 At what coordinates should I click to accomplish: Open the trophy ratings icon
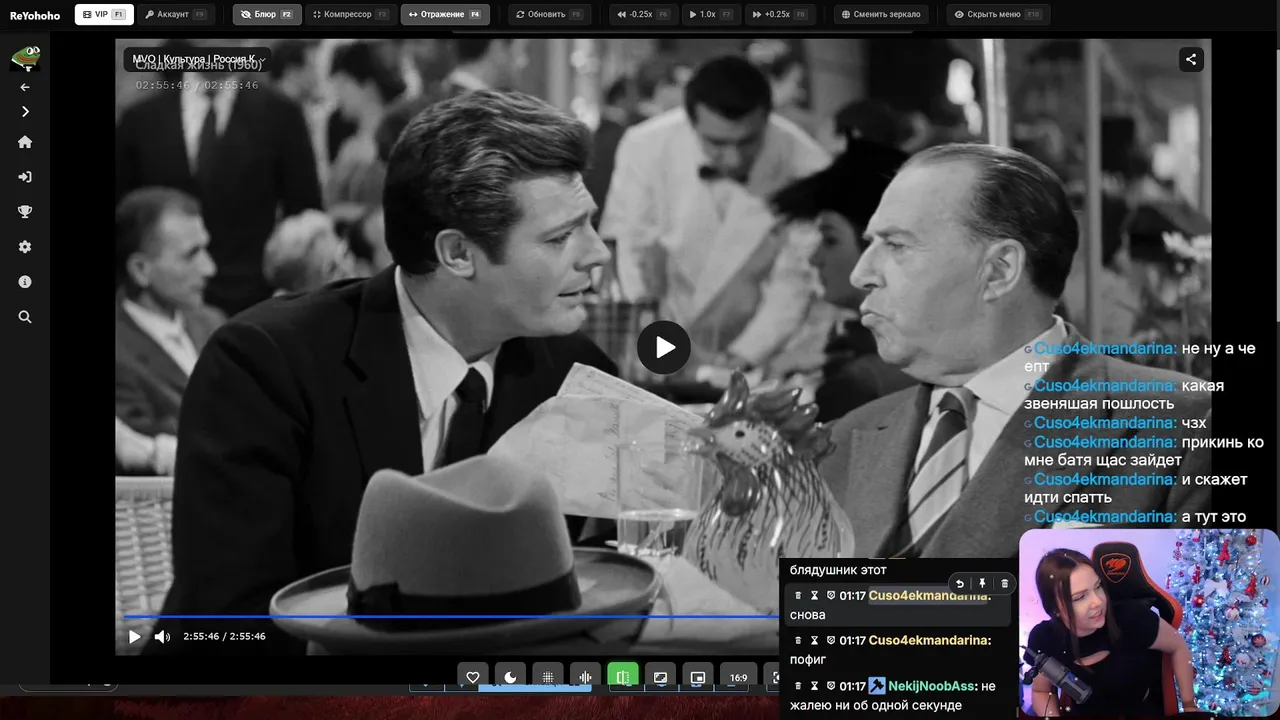(x=25, y=212)
